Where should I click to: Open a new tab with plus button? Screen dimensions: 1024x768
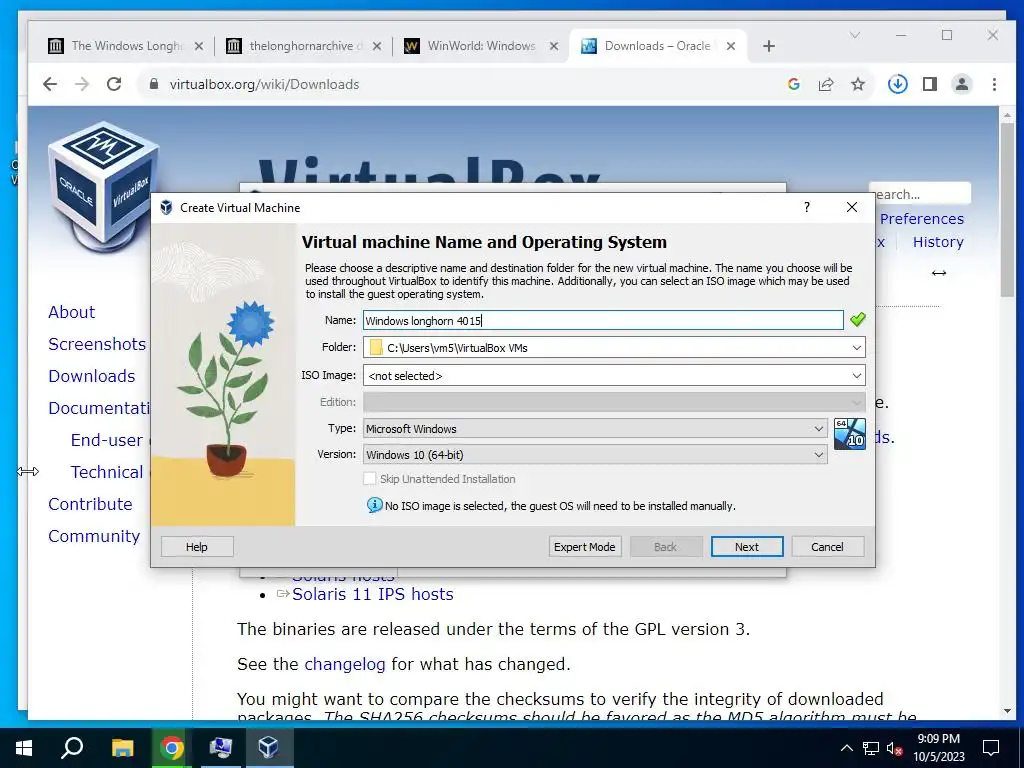tap(769, 46)
